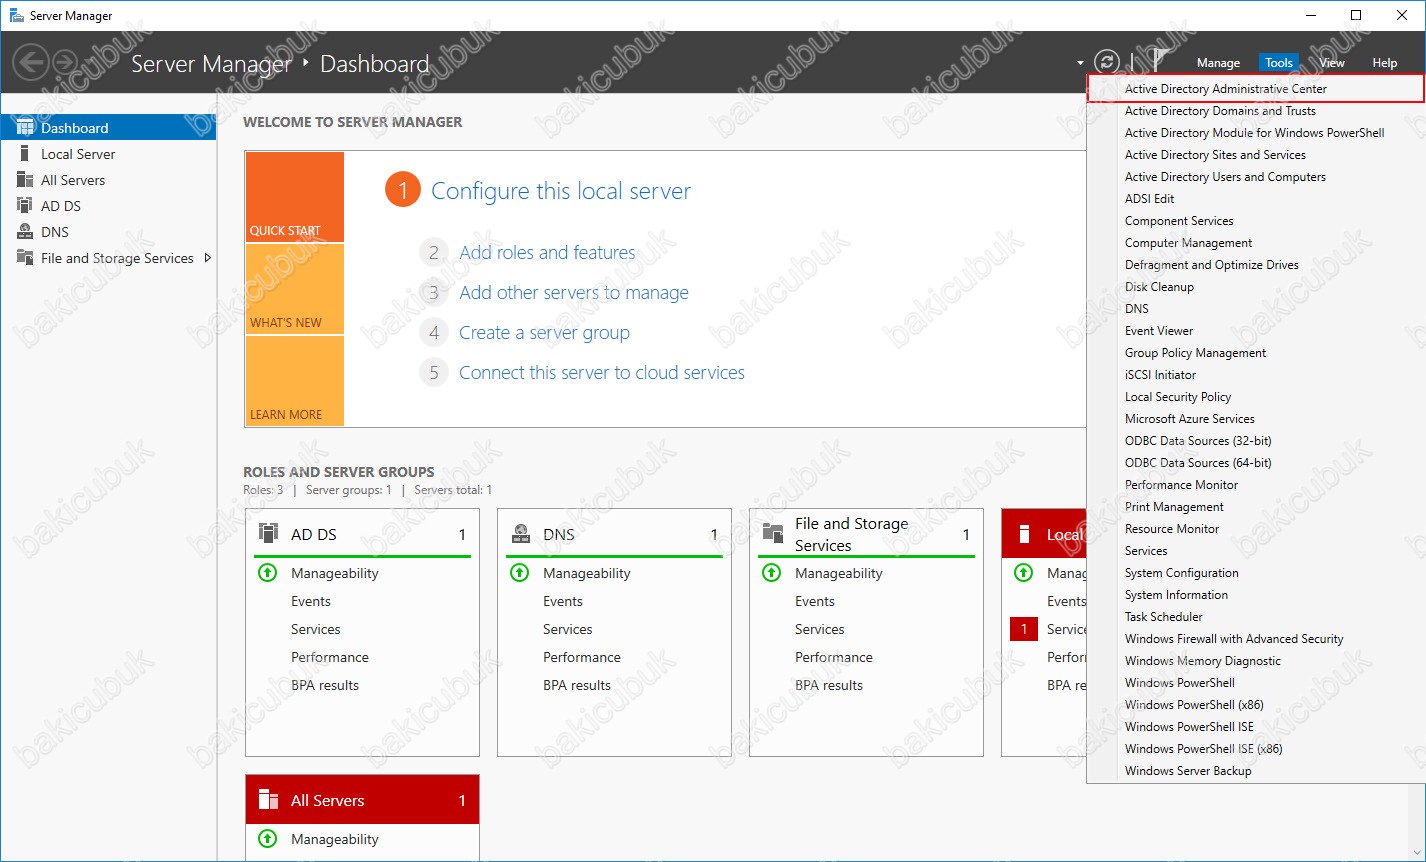This screenshot has height=862, width=1426.
Task: Click the Local Server icon in sidebar
Action: pos(25,154)
